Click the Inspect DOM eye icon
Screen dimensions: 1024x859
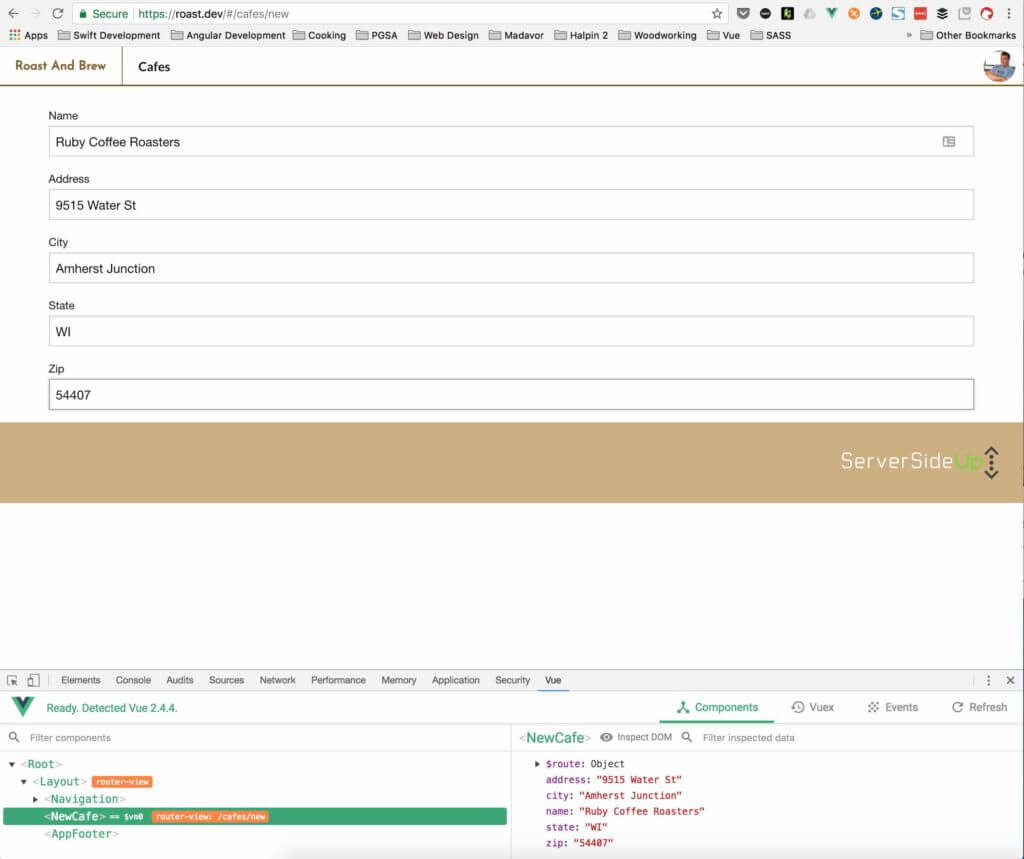pos(606,737)
